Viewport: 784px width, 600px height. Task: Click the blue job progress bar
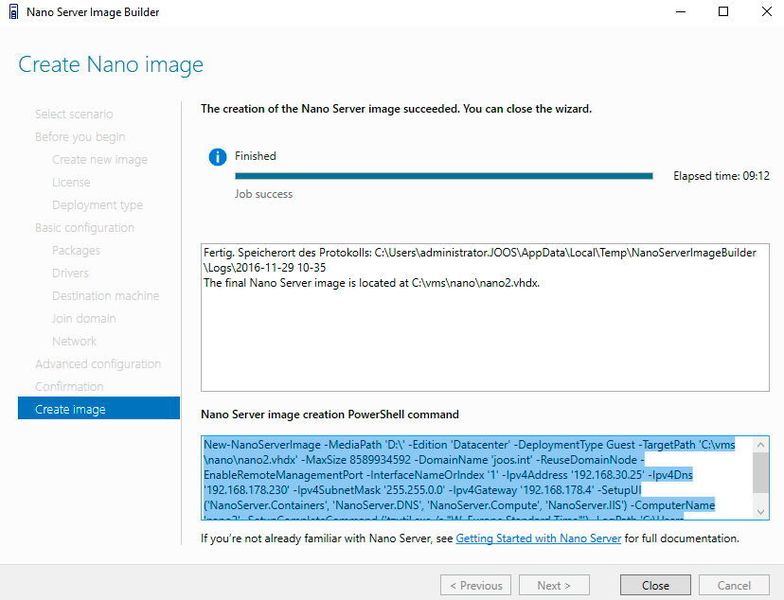(444, 176)
